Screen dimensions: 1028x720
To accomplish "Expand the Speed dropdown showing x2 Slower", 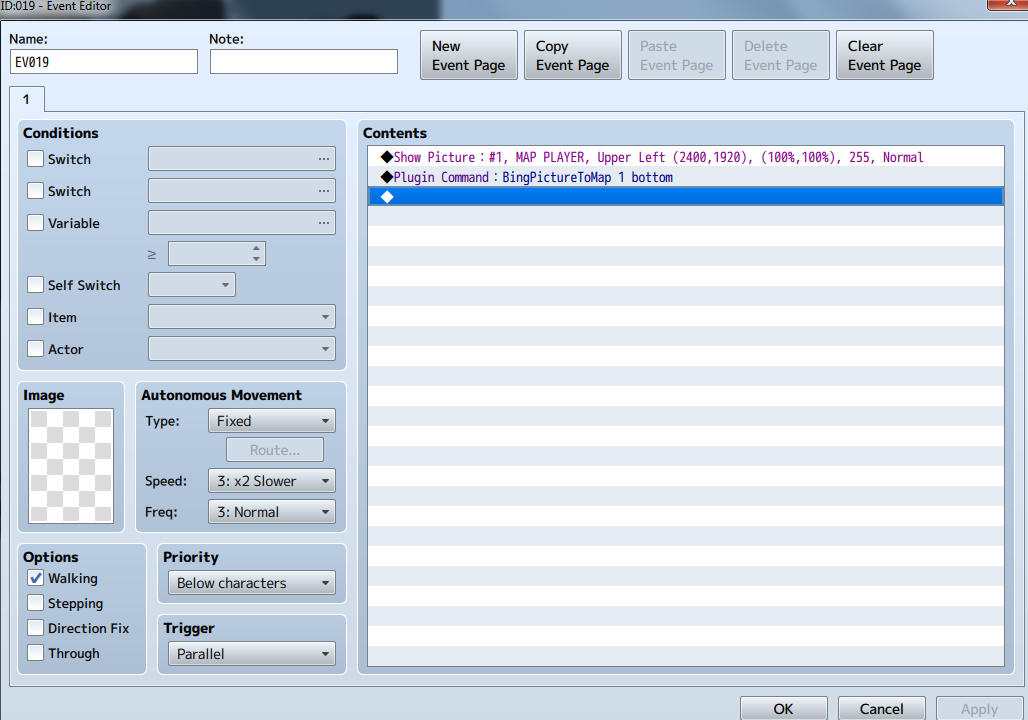I will pos(271,481).
